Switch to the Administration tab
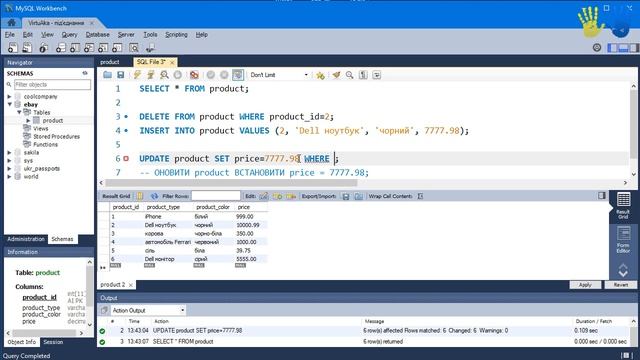Image resolution: width=640 pixels, height=360 pixels. (x=26, y=239)
